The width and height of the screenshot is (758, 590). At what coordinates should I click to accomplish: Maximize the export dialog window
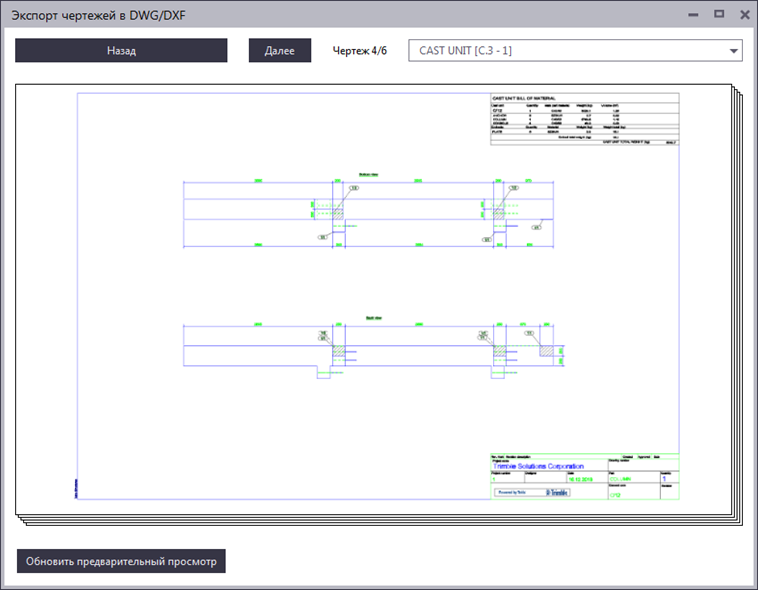[719, 14]
